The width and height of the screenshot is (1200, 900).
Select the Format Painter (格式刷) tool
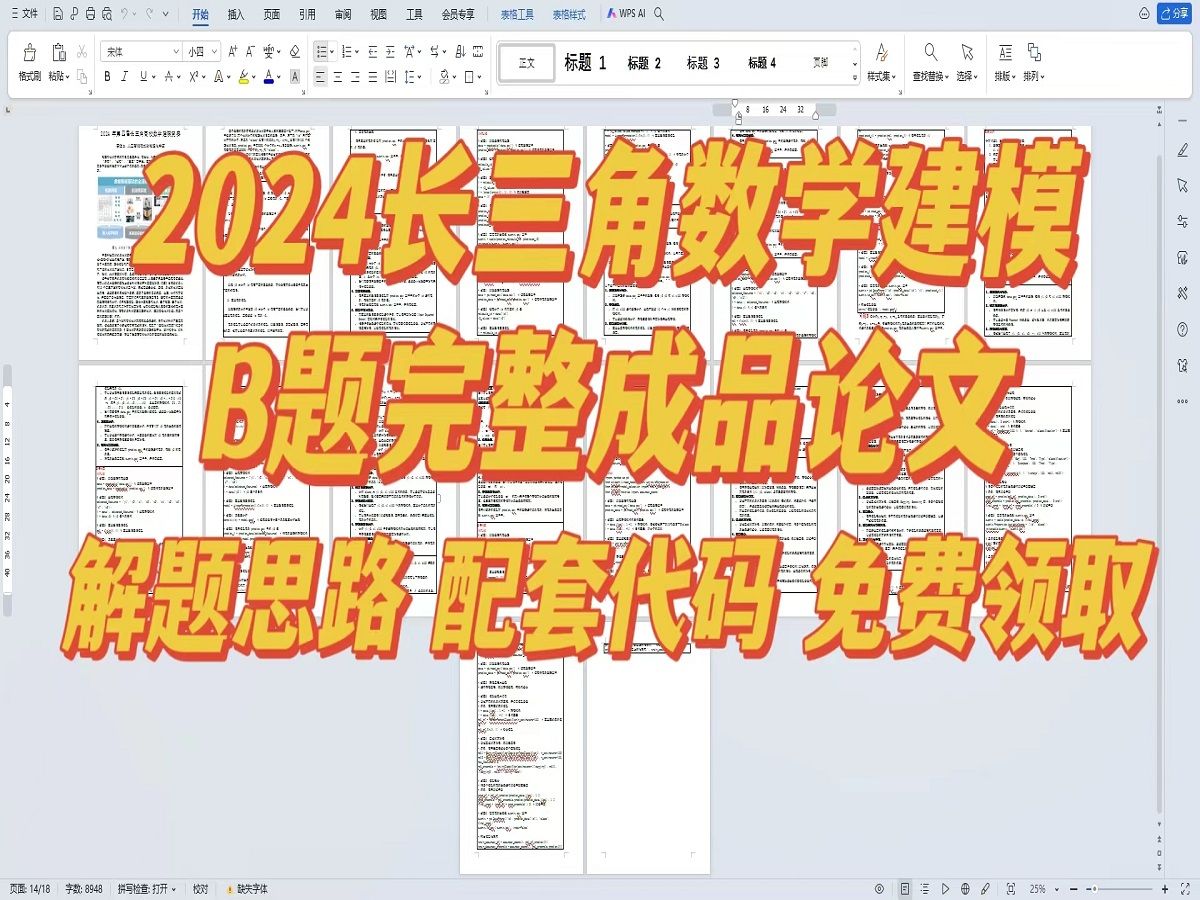point(30,60)
